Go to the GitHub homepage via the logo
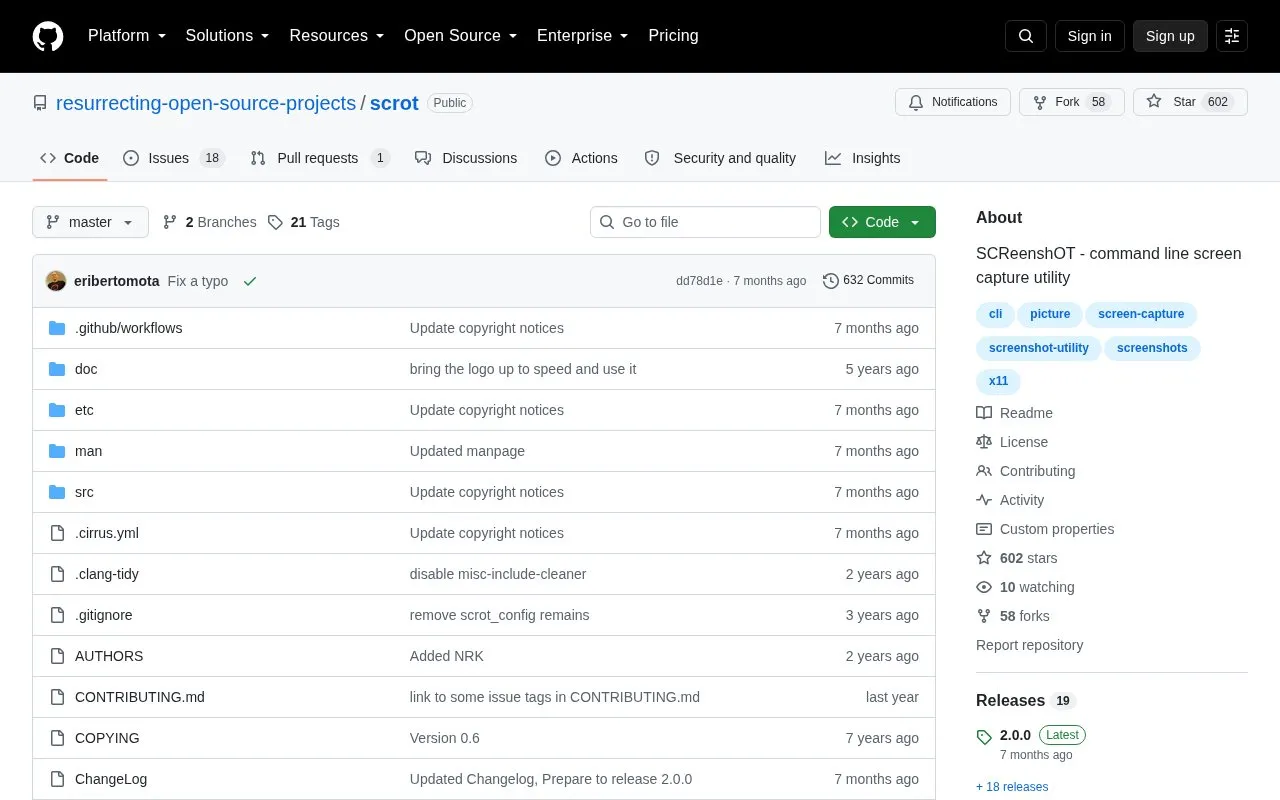Image resolution: width=1280 pixels, height=800 pixels. pyautogui.click(x=48, y=36)
